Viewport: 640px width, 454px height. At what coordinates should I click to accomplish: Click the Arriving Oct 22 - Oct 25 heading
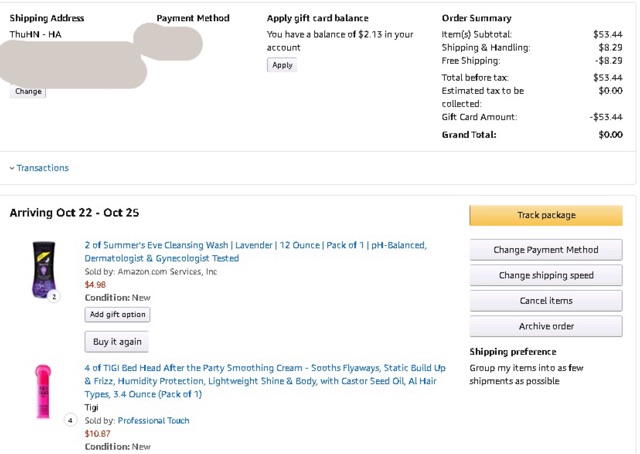pyautogui.click(x=74, y=213)
